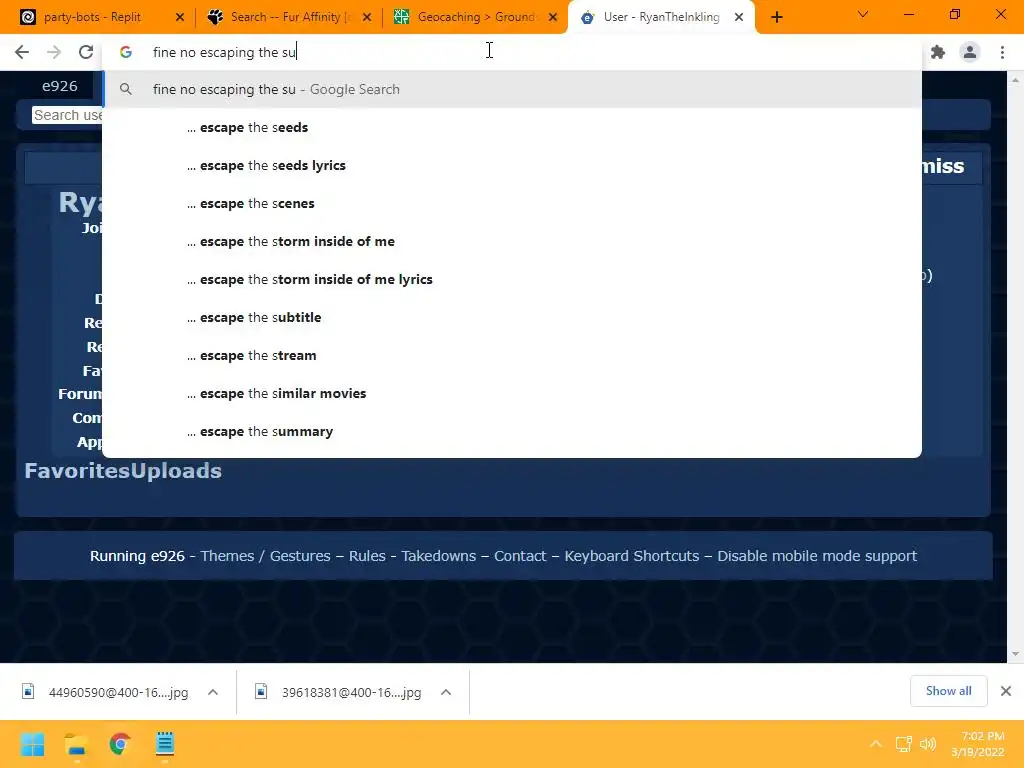Choose suggestion escape the seeds lyrics
This screenshot has width=1024, height=768.
[x=512, y=165]
